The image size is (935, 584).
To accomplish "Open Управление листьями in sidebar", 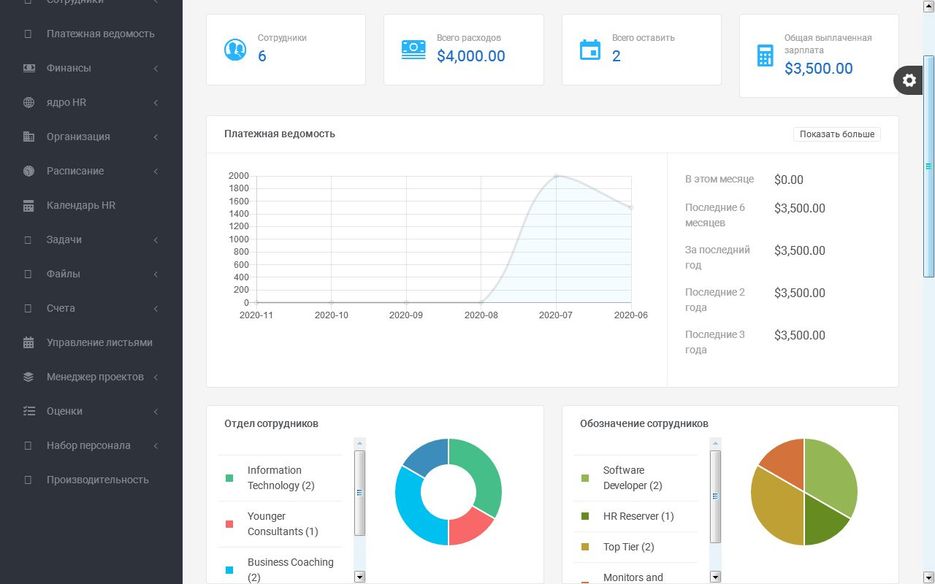I will 99,342.
